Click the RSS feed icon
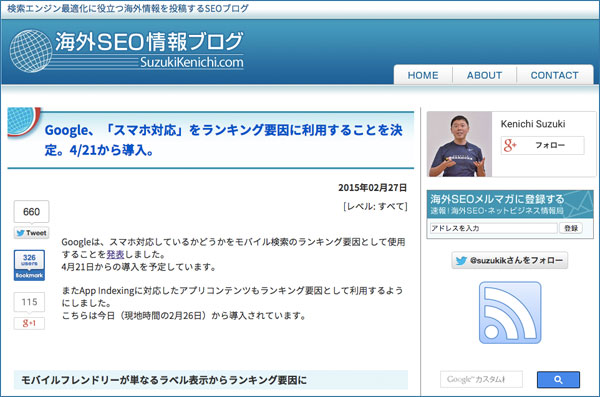Screen dimensions: 600x397 tap(510, 313)
